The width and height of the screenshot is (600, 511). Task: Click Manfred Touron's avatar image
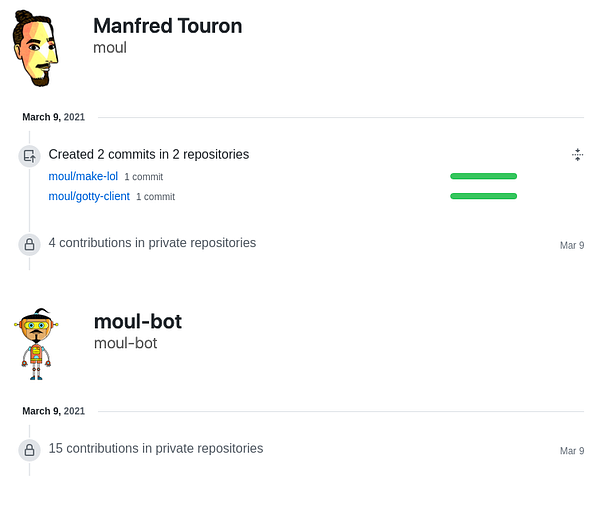coord(35,48)
